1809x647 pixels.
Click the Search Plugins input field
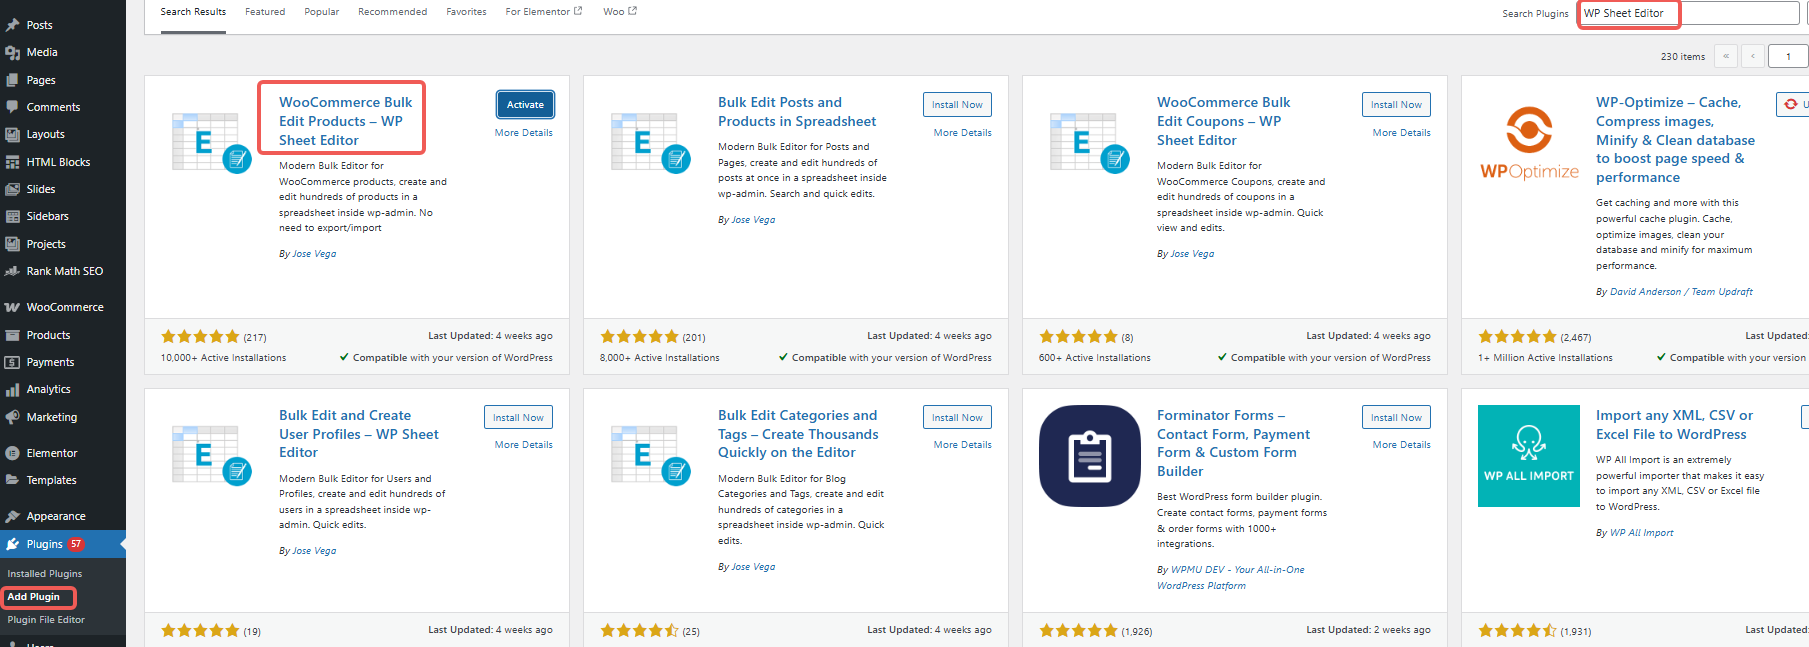coord(1688,13)
